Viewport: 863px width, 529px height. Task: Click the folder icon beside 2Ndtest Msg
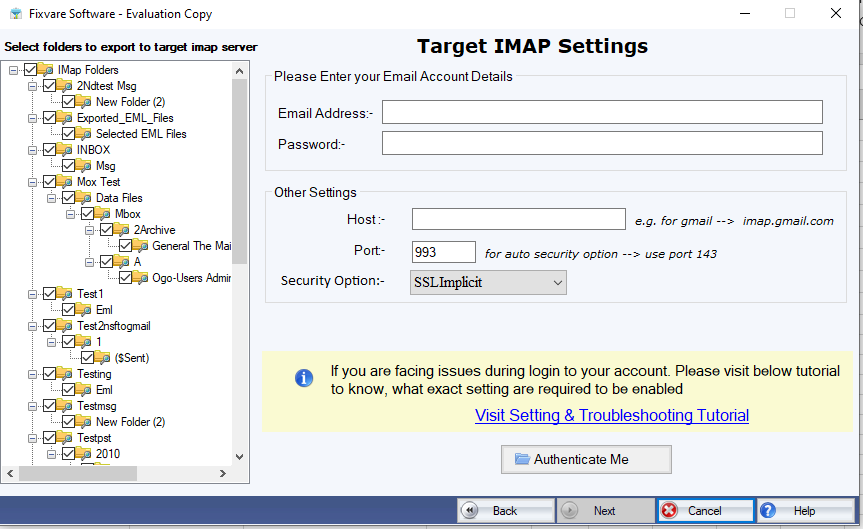[65, 86]
